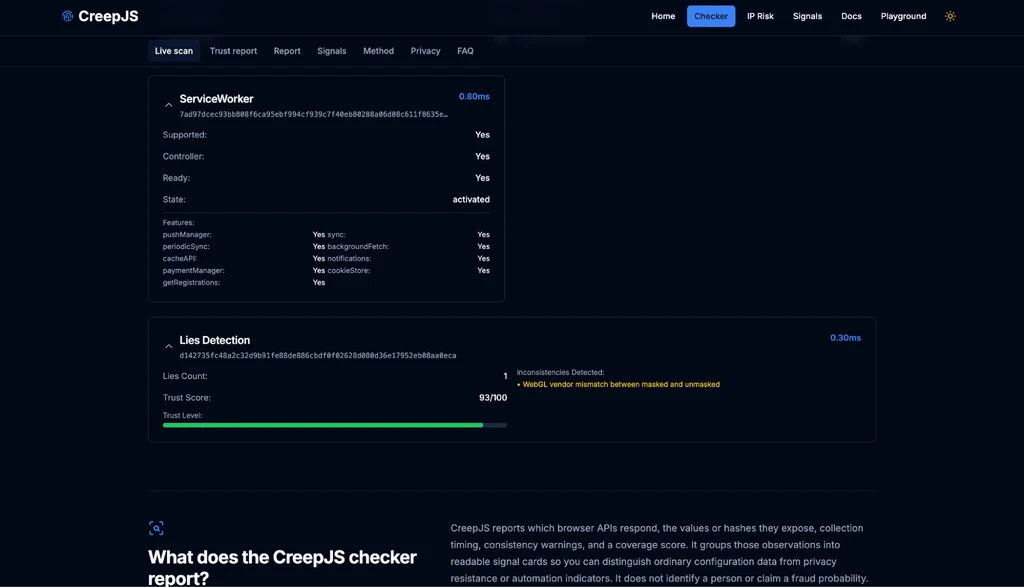Open the Home nav item
The image size is (1024, 587).
(663, 16)
